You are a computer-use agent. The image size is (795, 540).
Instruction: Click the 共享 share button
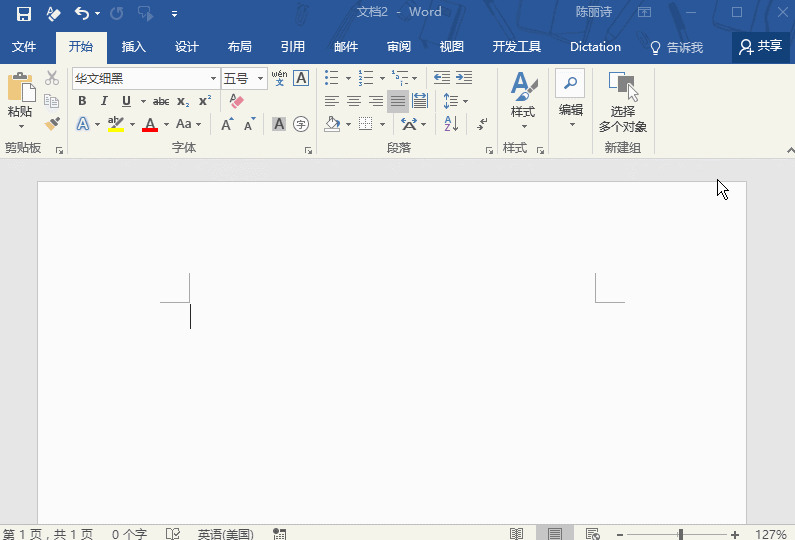click(760, 47)
